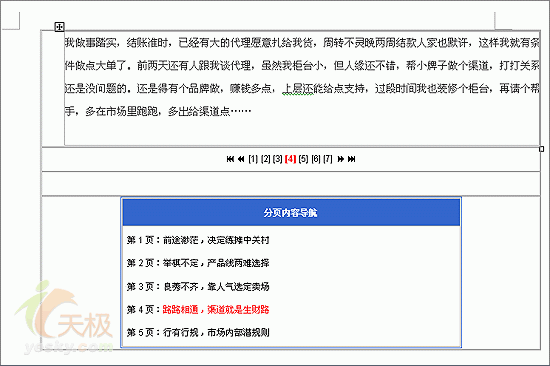Go to next page arrow icon
The width and height of the screenshot is (550, 366).
(341, 159)
